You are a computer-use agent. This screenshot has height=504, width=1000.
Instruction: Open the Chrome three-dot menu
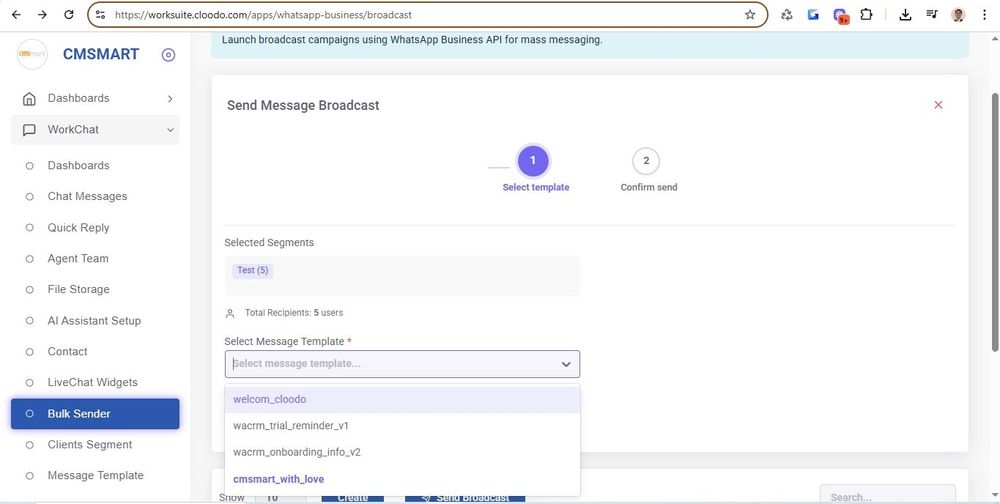tap(984, 15)
